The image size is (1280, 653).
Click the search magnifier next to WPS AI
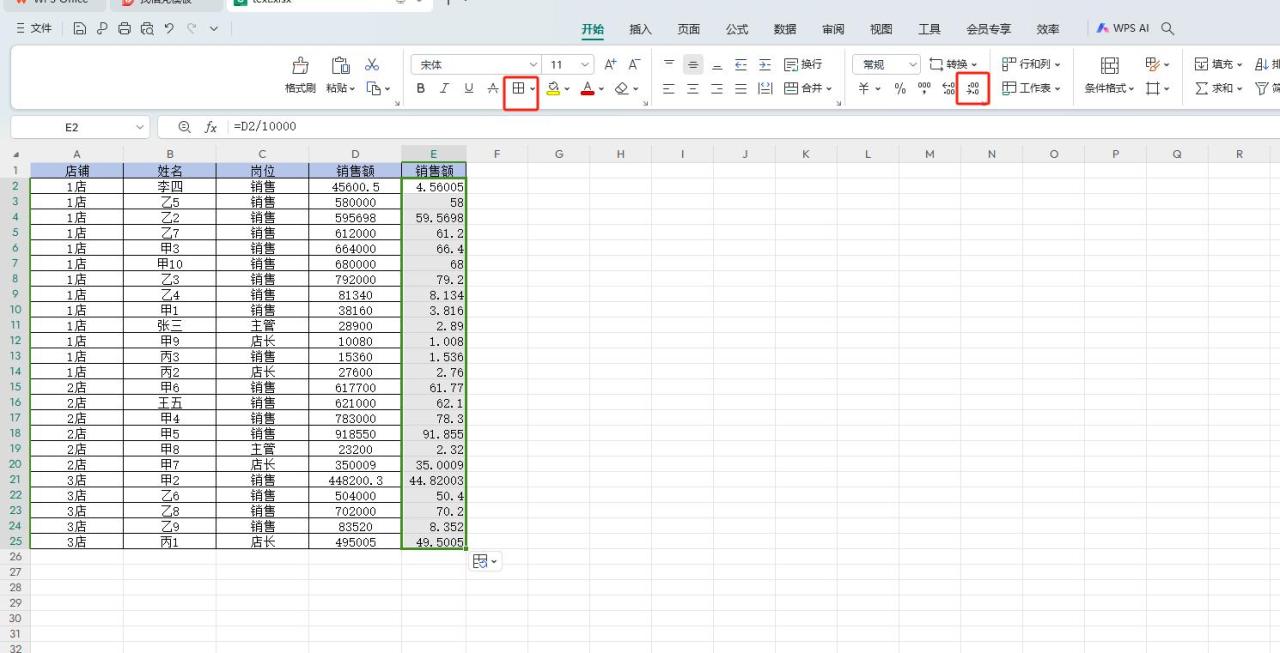1167,29
